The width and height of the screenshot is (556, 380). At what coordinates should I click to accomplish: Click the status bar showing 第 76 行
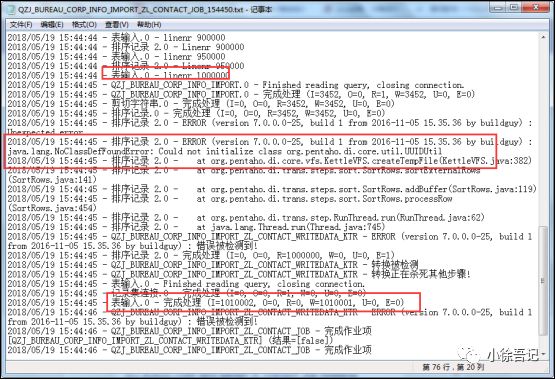coord(453,367)
